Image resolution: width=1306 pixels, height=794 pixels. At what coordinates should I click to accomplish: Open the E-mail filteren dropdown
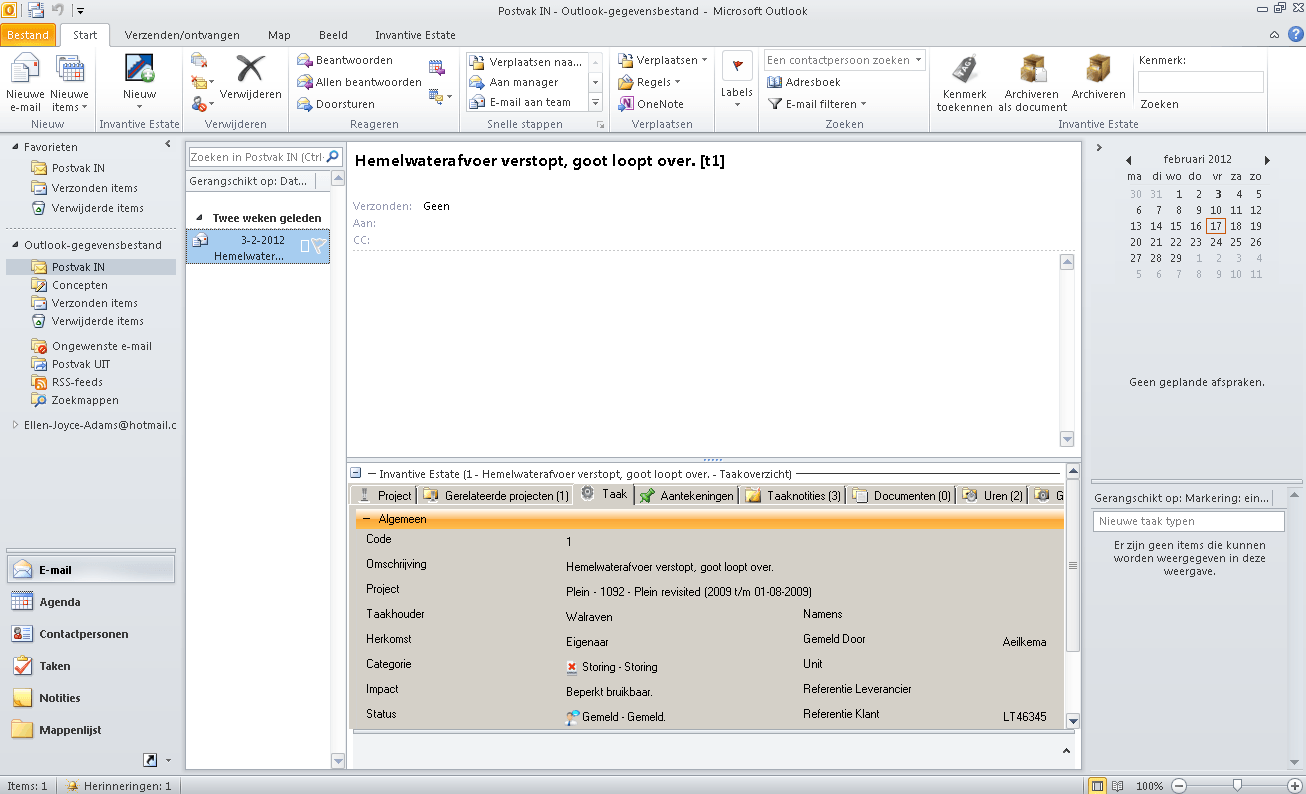817,104
